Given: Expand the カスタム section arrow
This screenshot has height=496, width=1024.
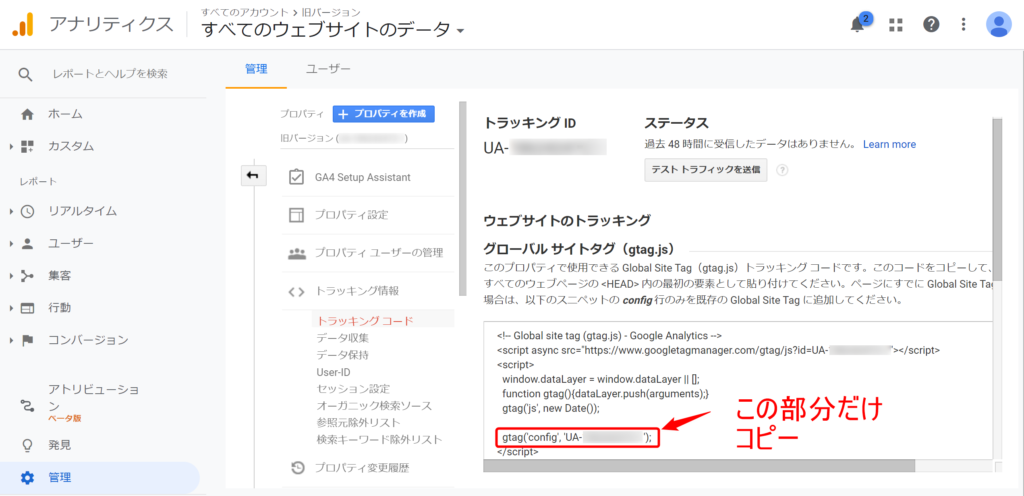Looking at the screenshot, I should click(x=12, y=147).
